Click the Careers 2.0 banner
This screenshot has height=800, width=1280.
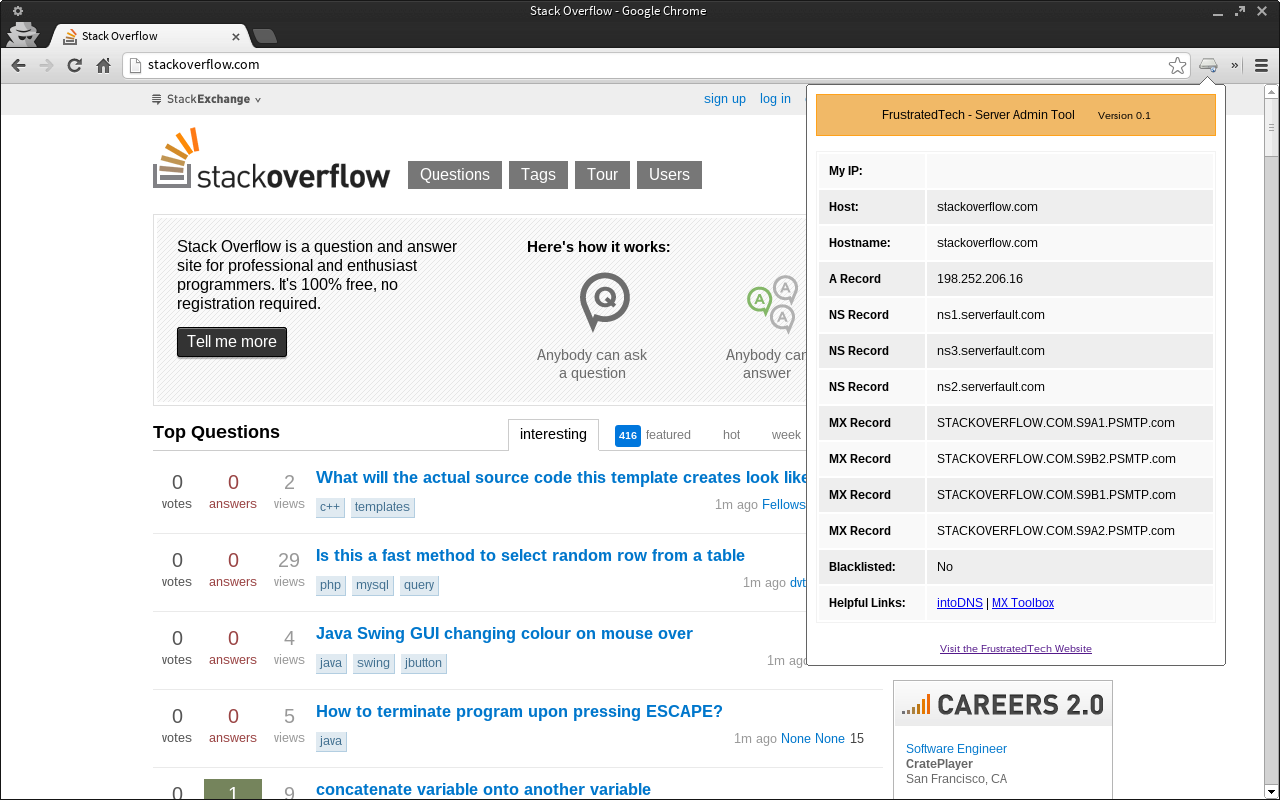tap(1003, 704)
